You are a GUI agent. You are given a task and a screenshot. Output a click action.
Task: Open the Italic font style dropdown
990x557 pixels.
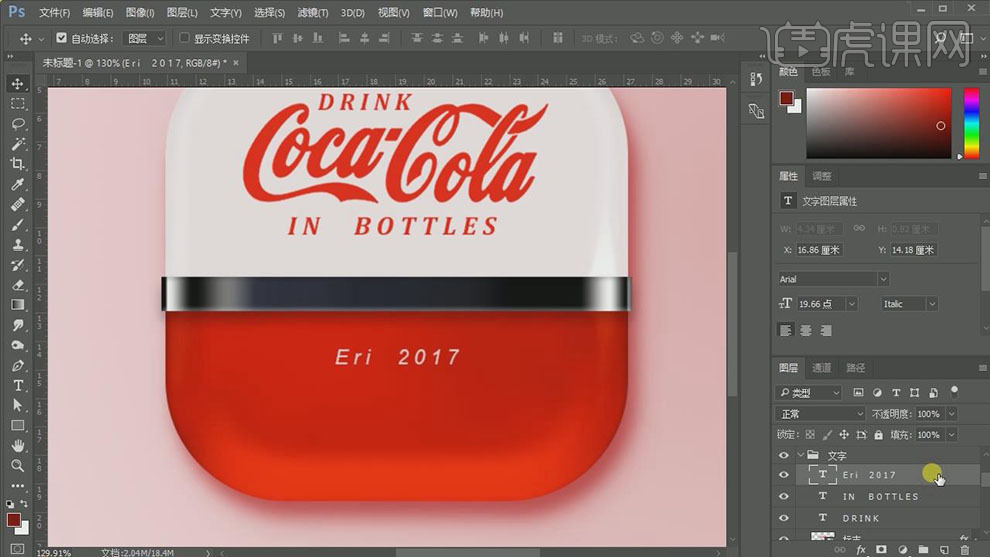(x=909, y=304)
